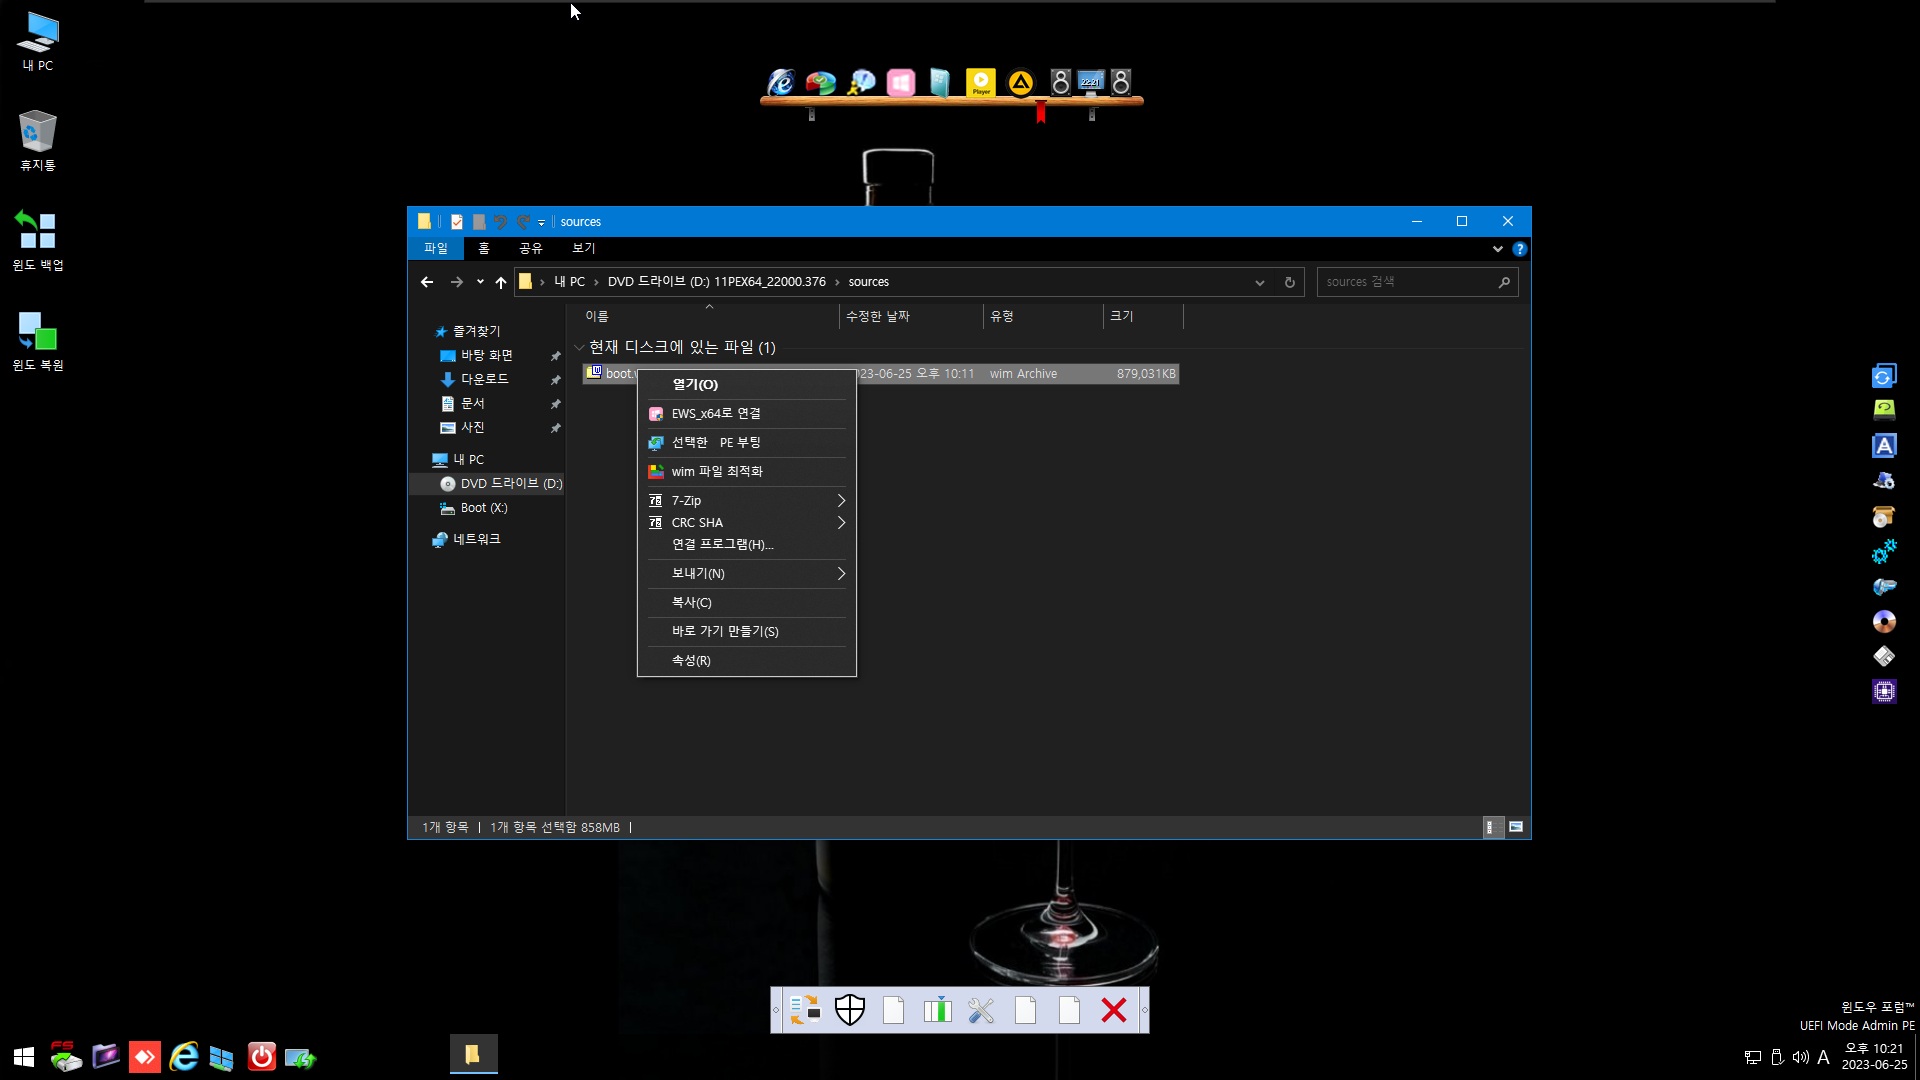Select EWS_x64로 연결 menu entry
Screen dimensions: 1920x1080
point(747,414)
